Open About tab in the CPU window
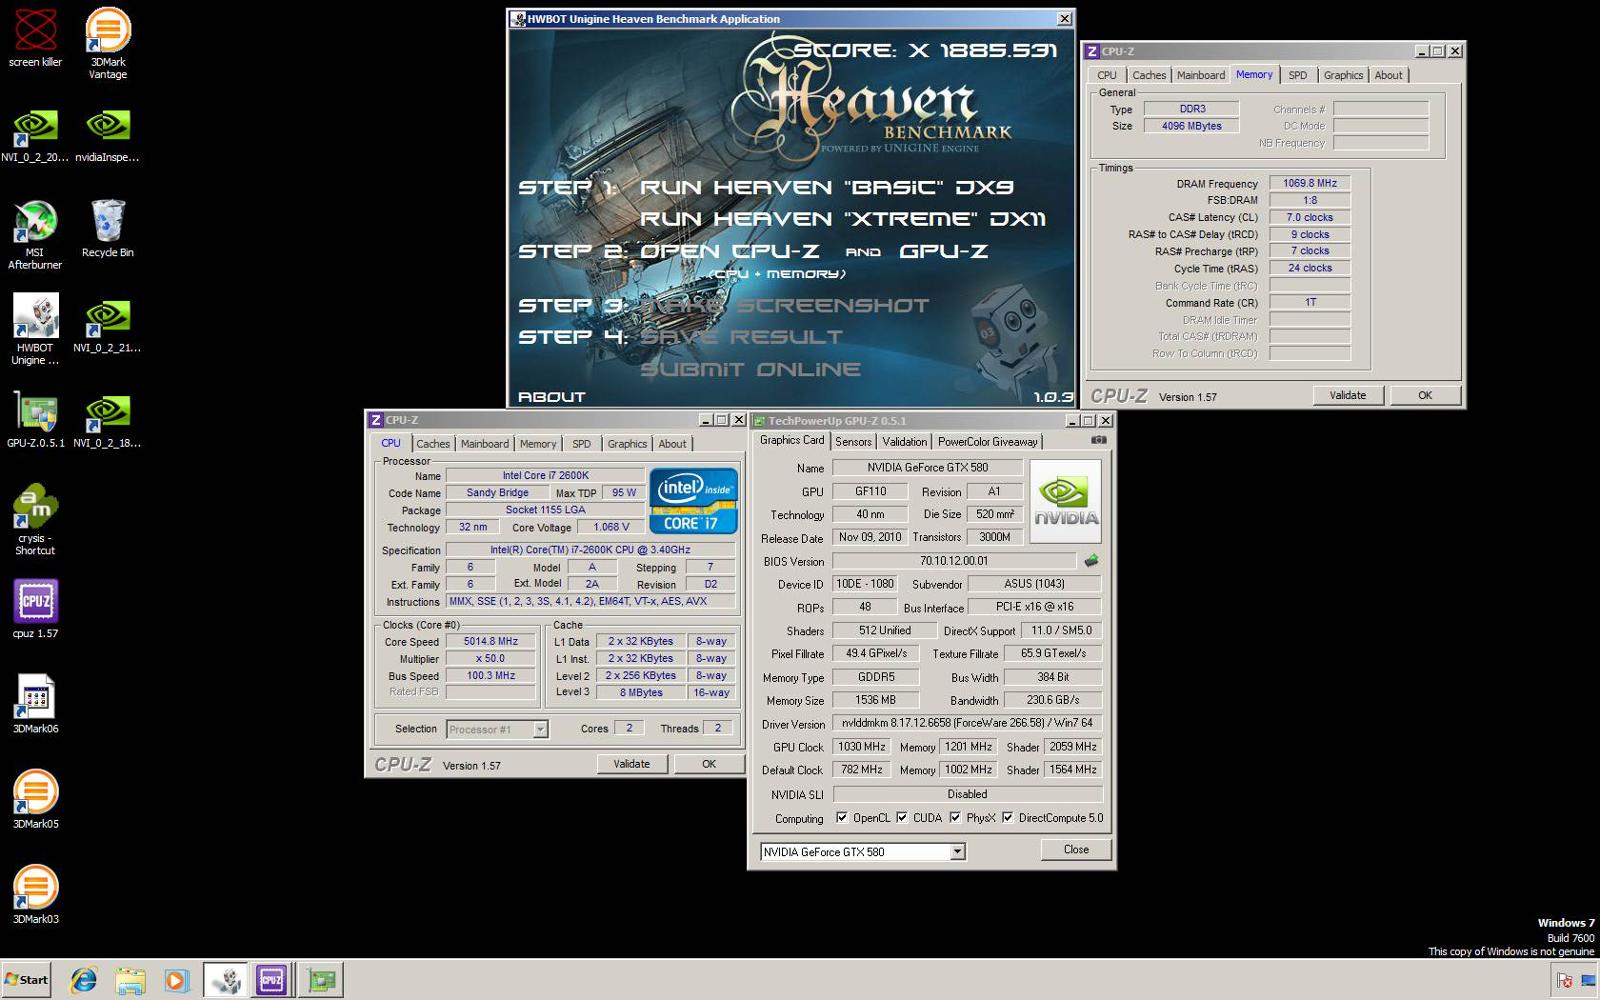This screenshot has height=1000, width=1600. pos(672,444)
